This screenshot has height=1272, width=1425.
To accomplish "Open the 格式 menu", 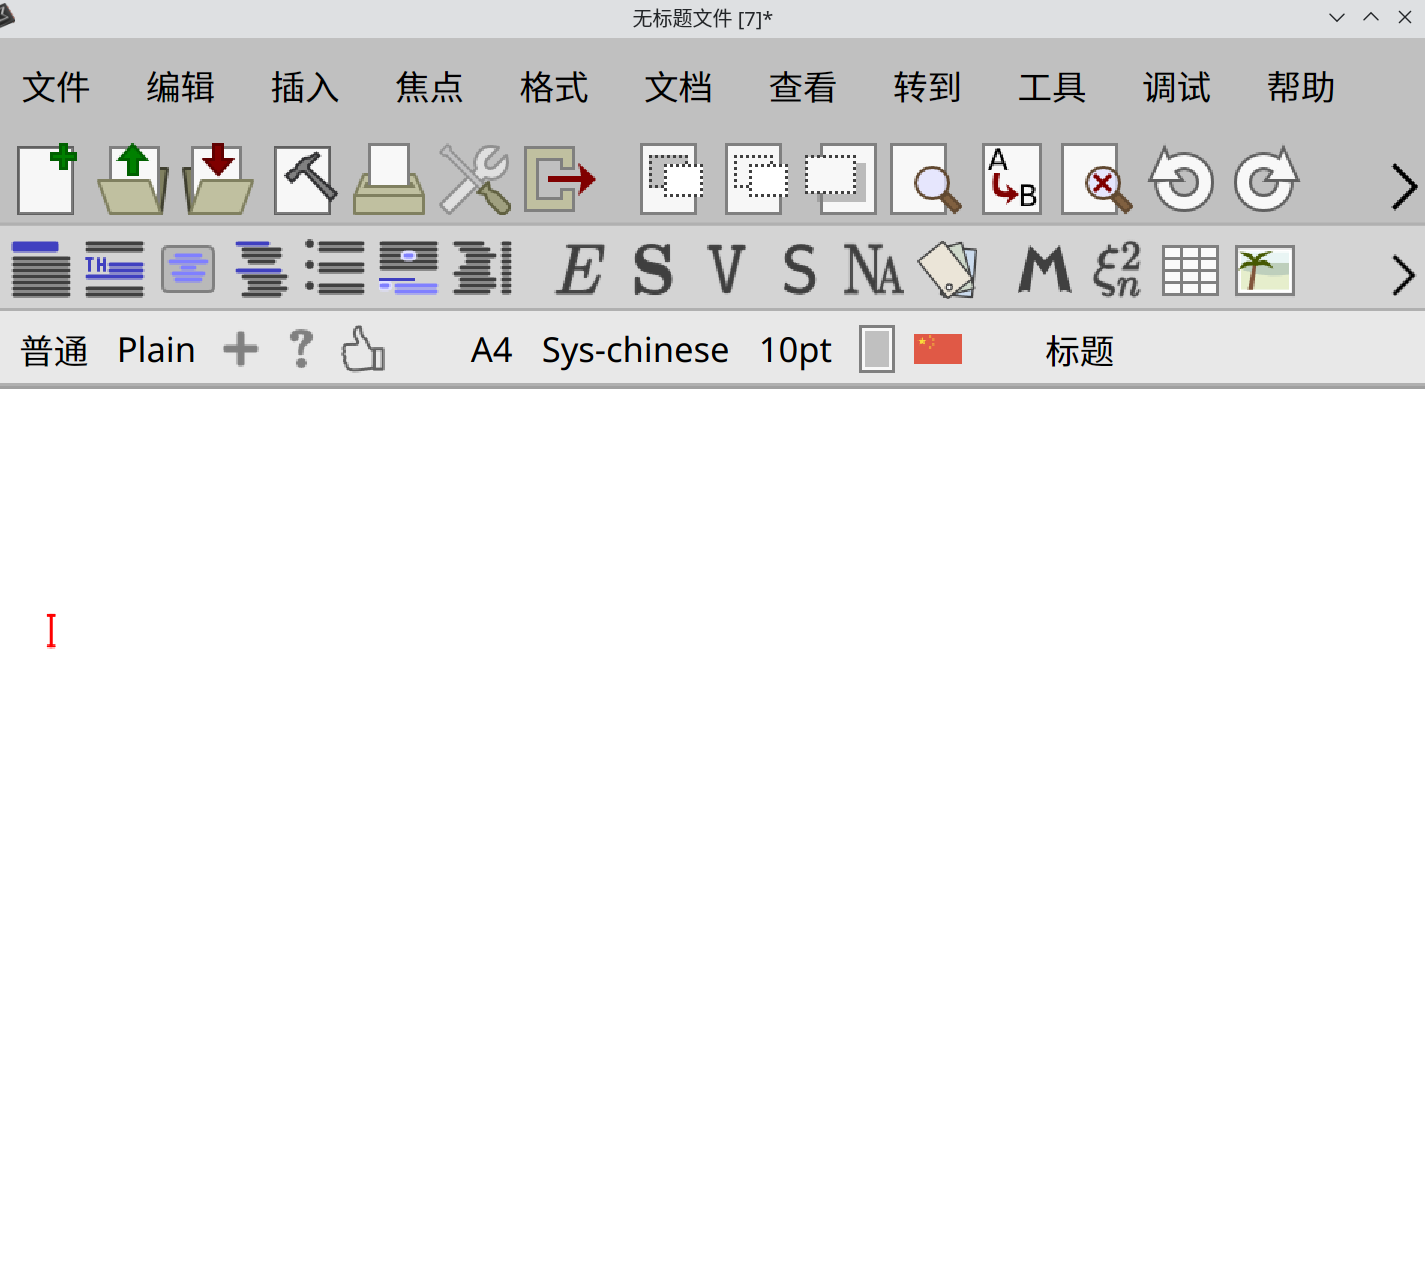I will pyautogui.click(x=554, y=88).
